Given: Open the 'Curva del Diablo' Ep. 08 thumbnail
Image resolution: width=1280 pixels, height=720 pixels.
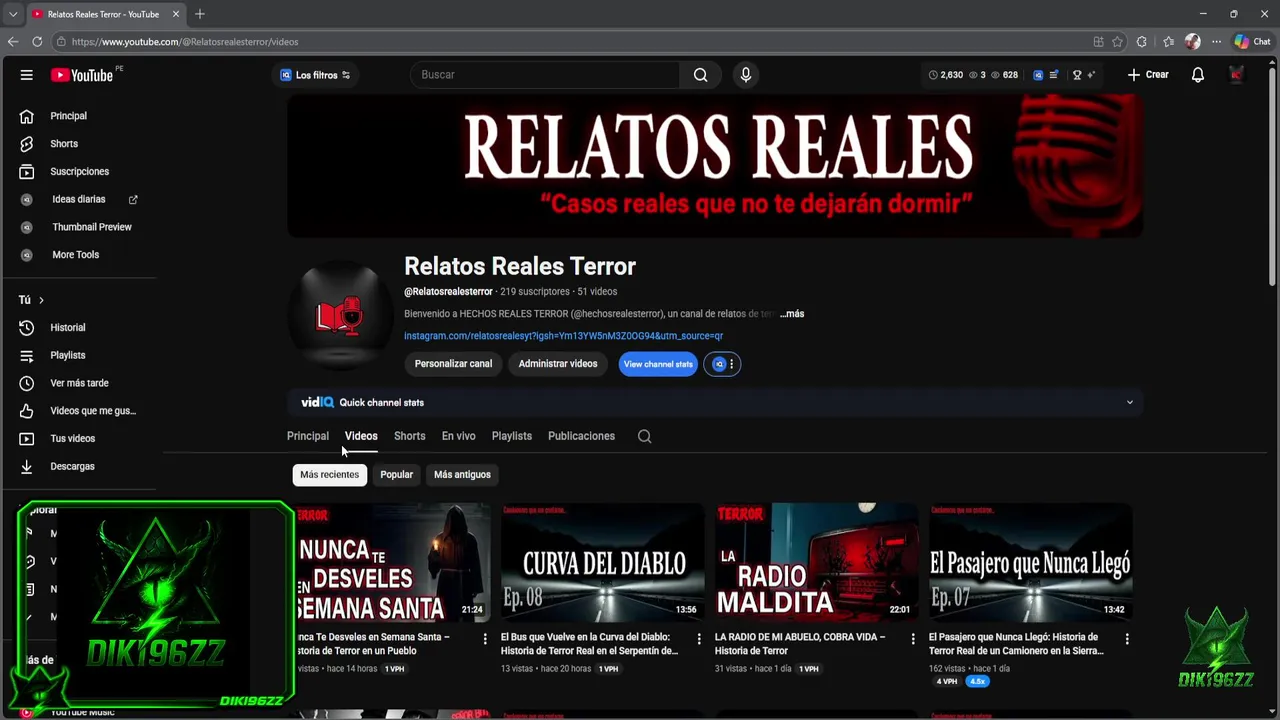Looking at the screenshot, I should [x=603, y=560].
